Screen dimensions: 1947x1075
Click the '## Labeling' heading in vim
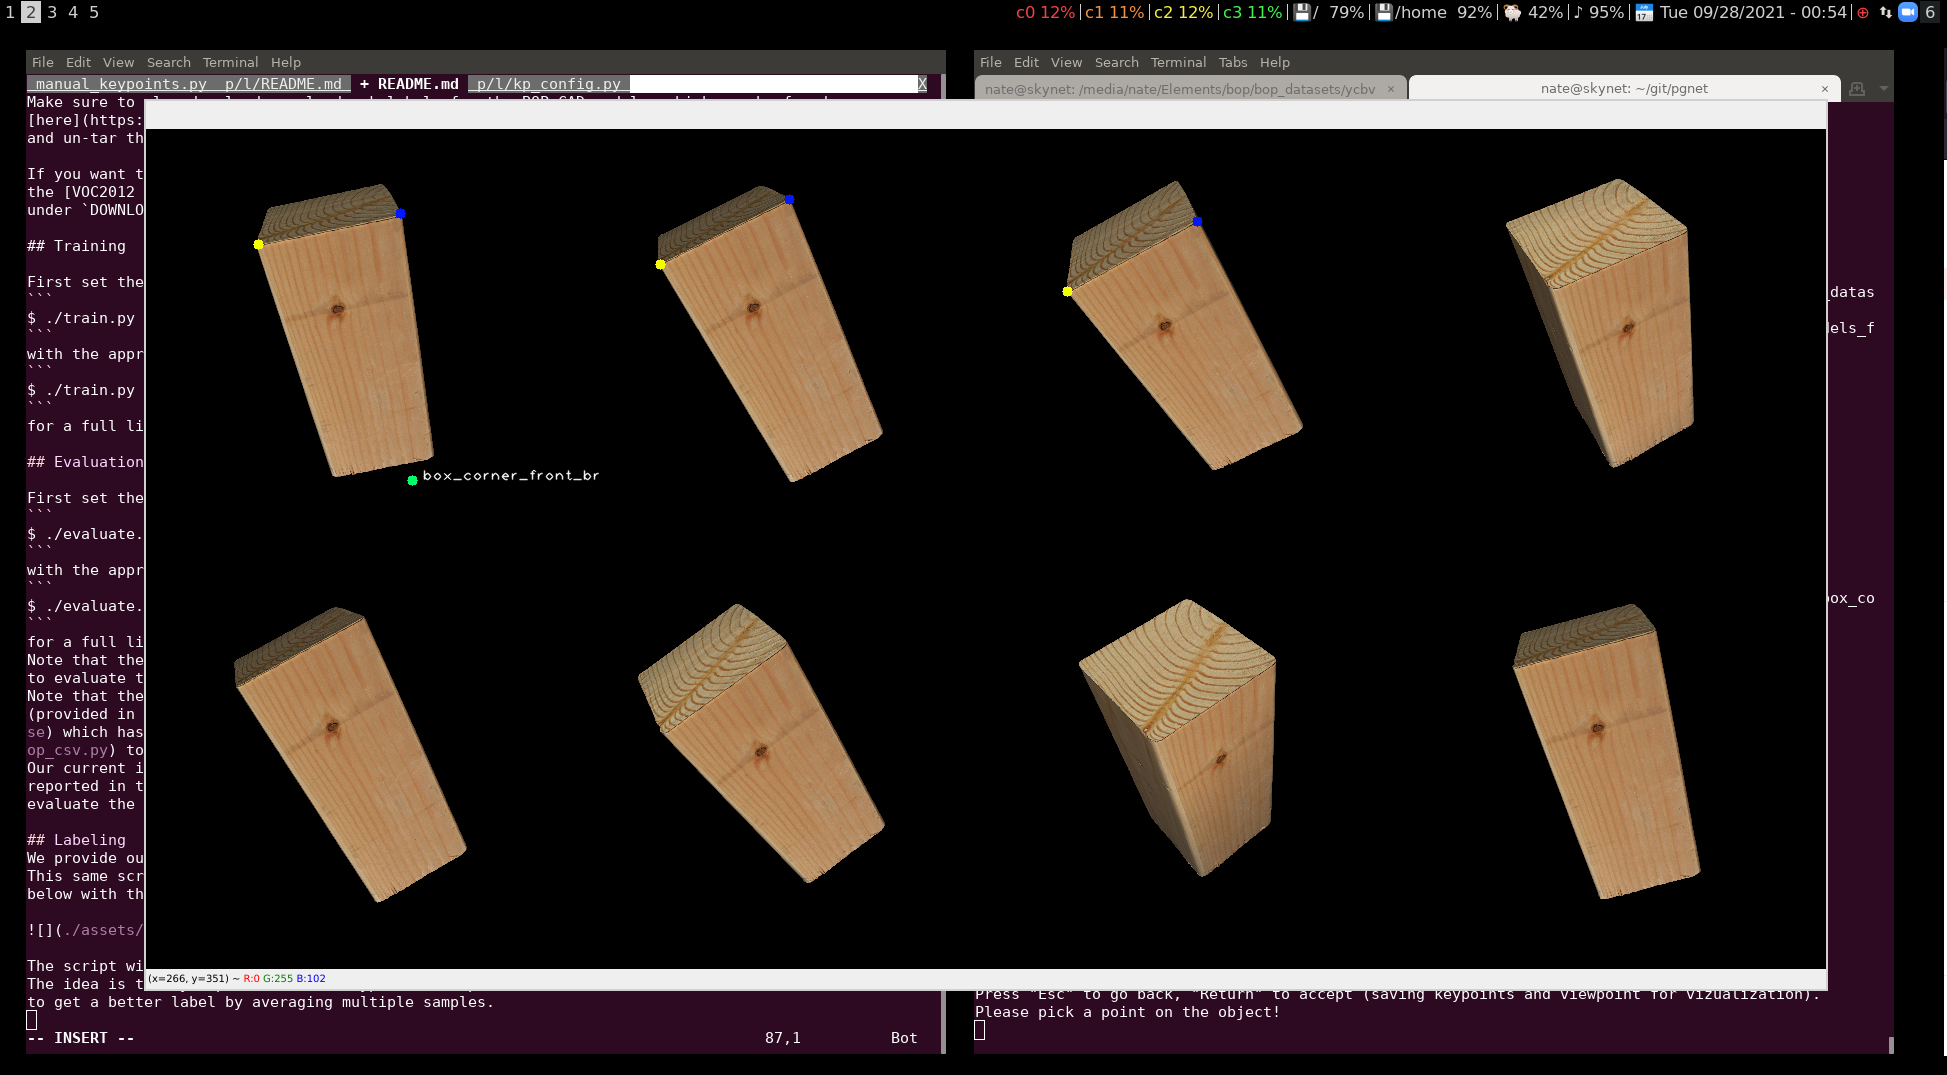(77, 840)
